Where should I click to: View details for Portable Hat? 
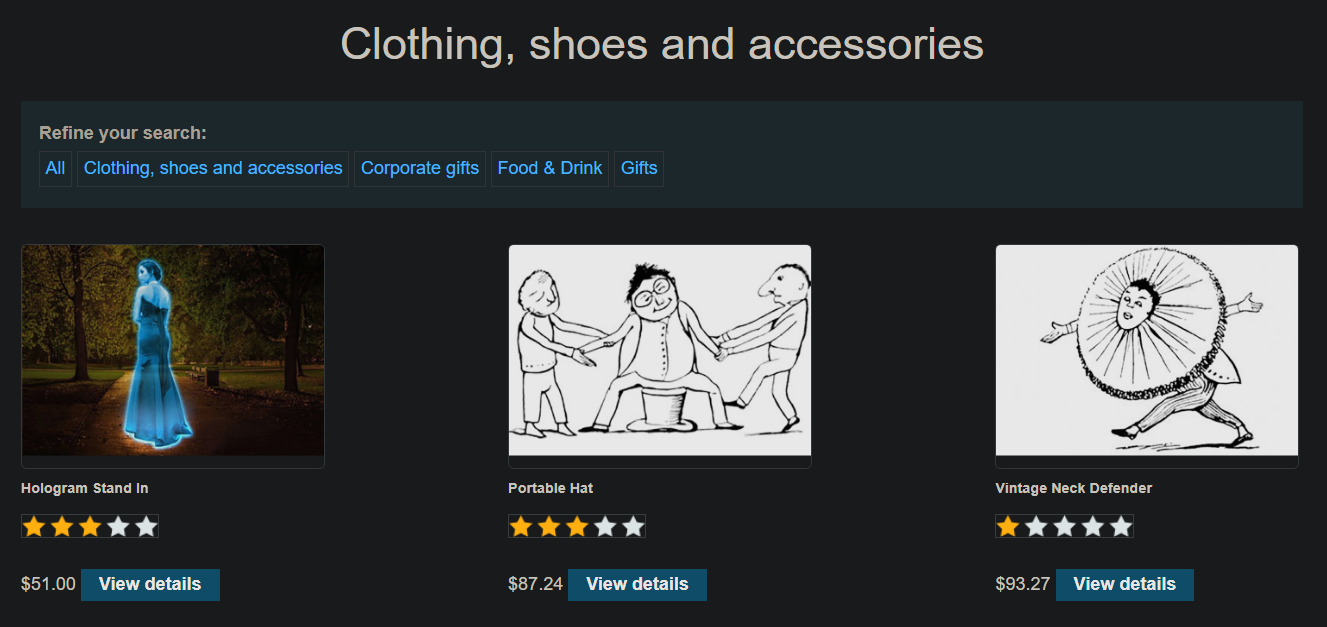(x=637, y=585)
